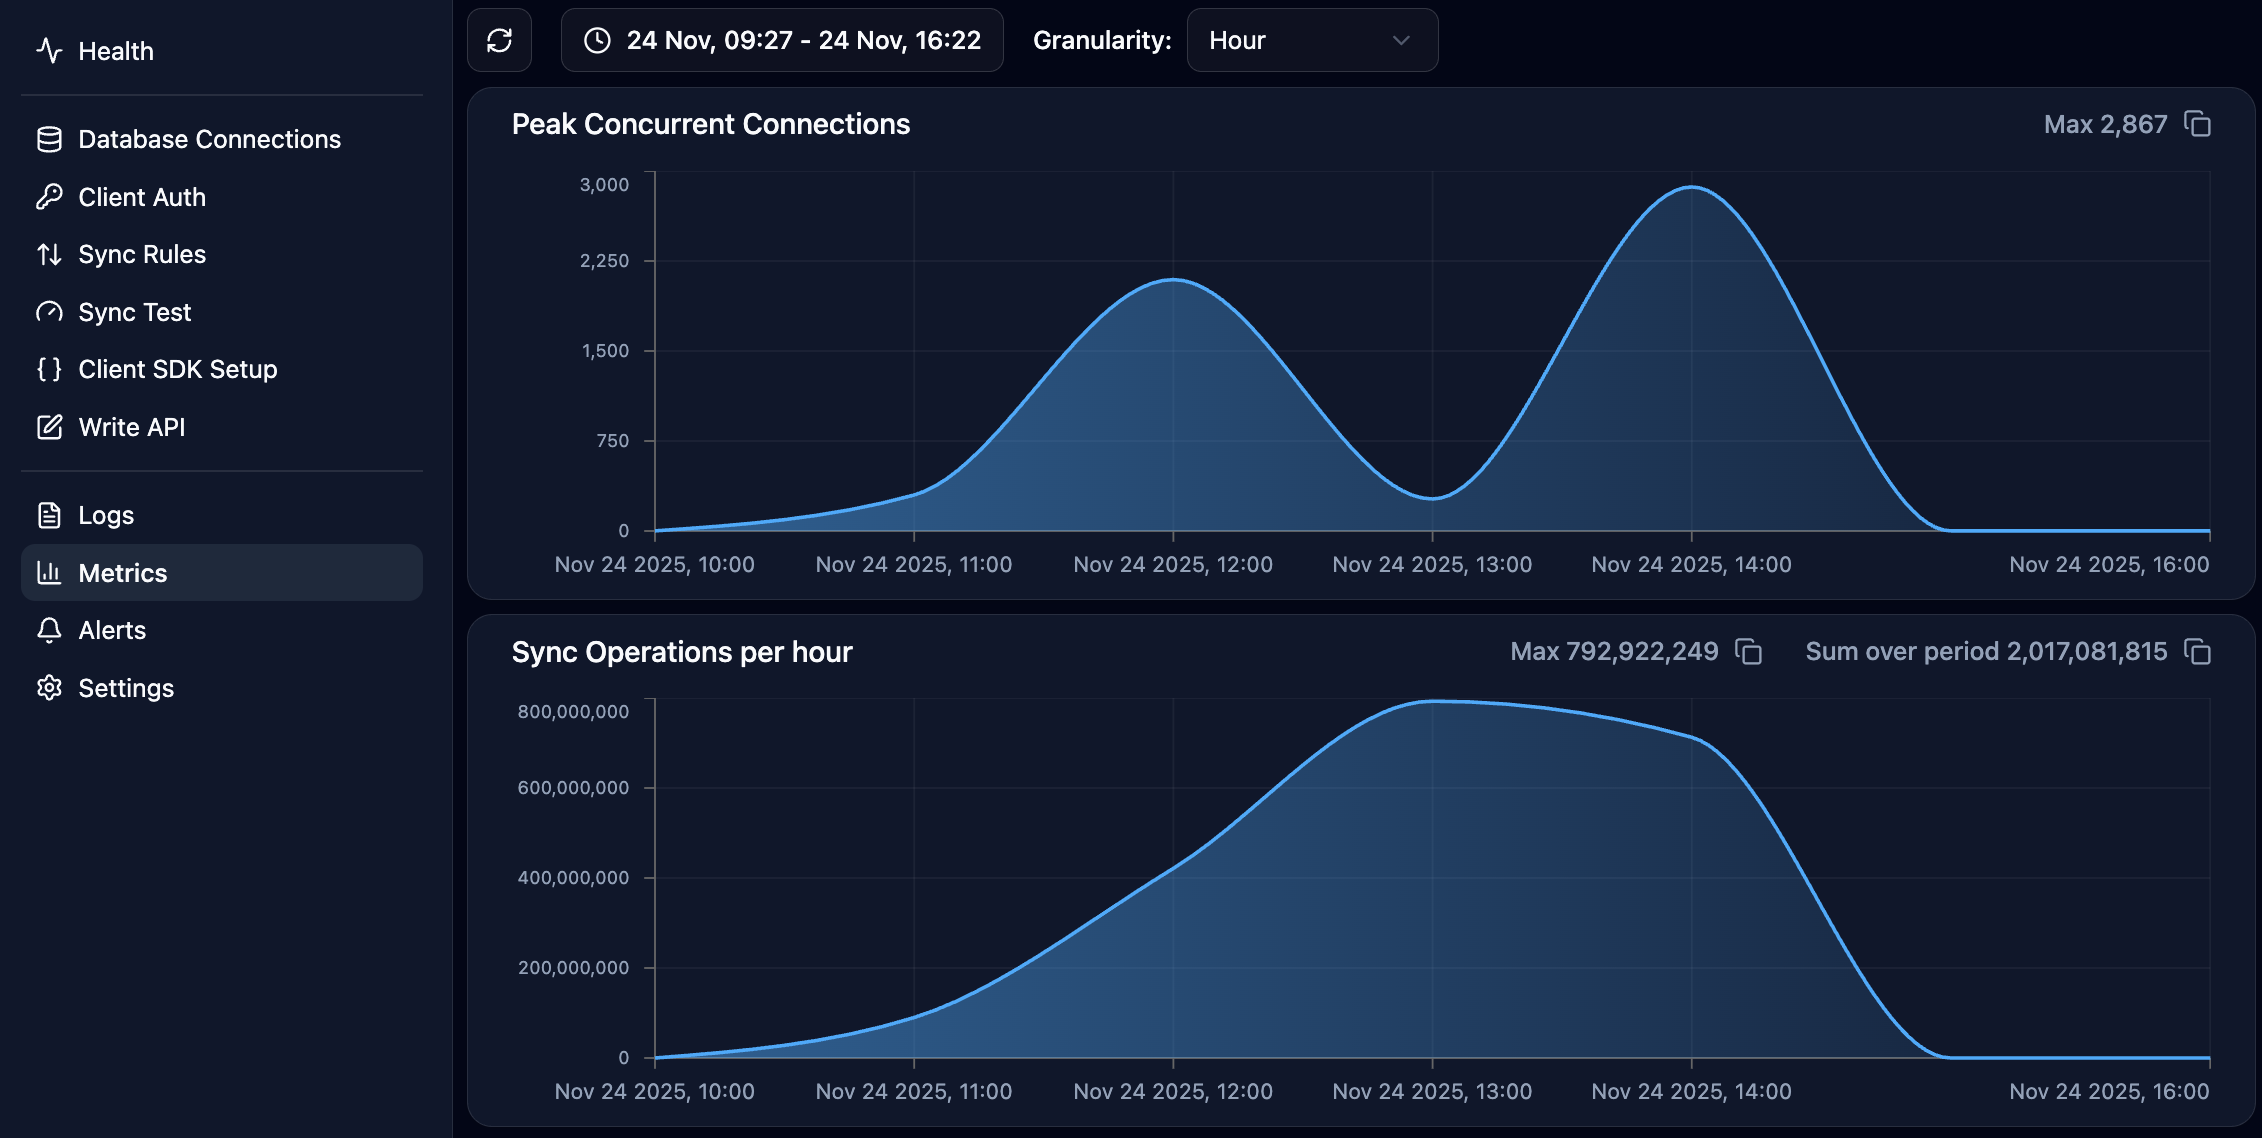Copy the Max 792,922,249 sync operations value
Viewport: 2262px width, 1138px height.
1748,652
